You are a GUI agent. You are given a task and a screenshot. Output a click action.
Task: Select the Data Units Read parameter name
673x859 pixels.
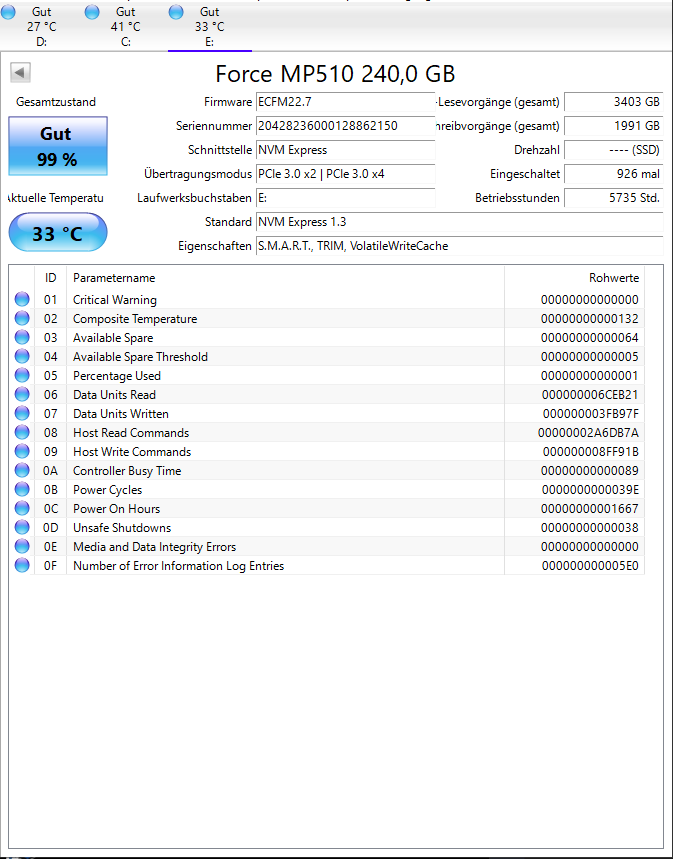115,395
